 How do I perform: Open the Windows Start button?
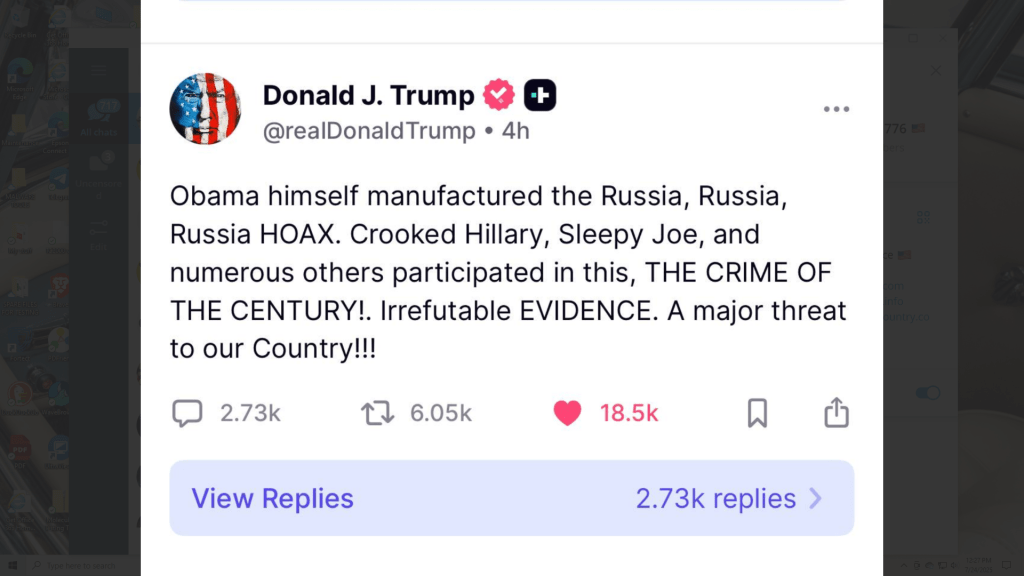pyautogui.click(x=12, y=566)
